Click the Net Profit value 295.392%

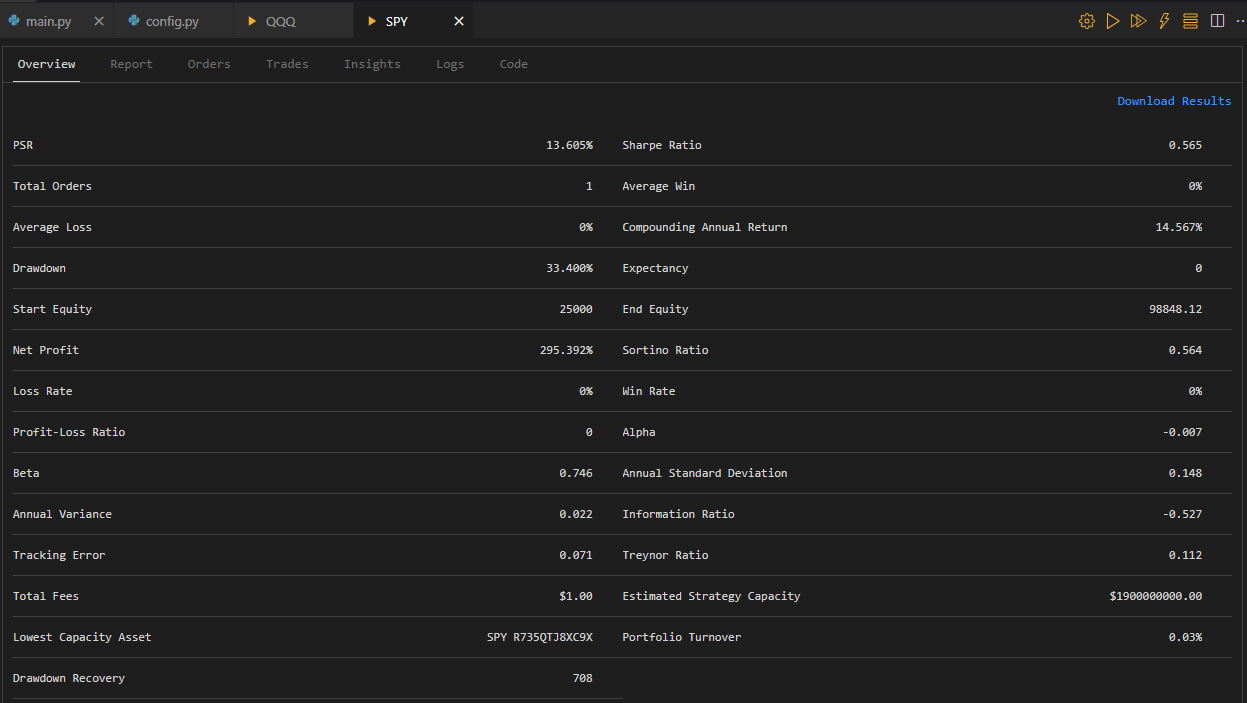(566, 350)
